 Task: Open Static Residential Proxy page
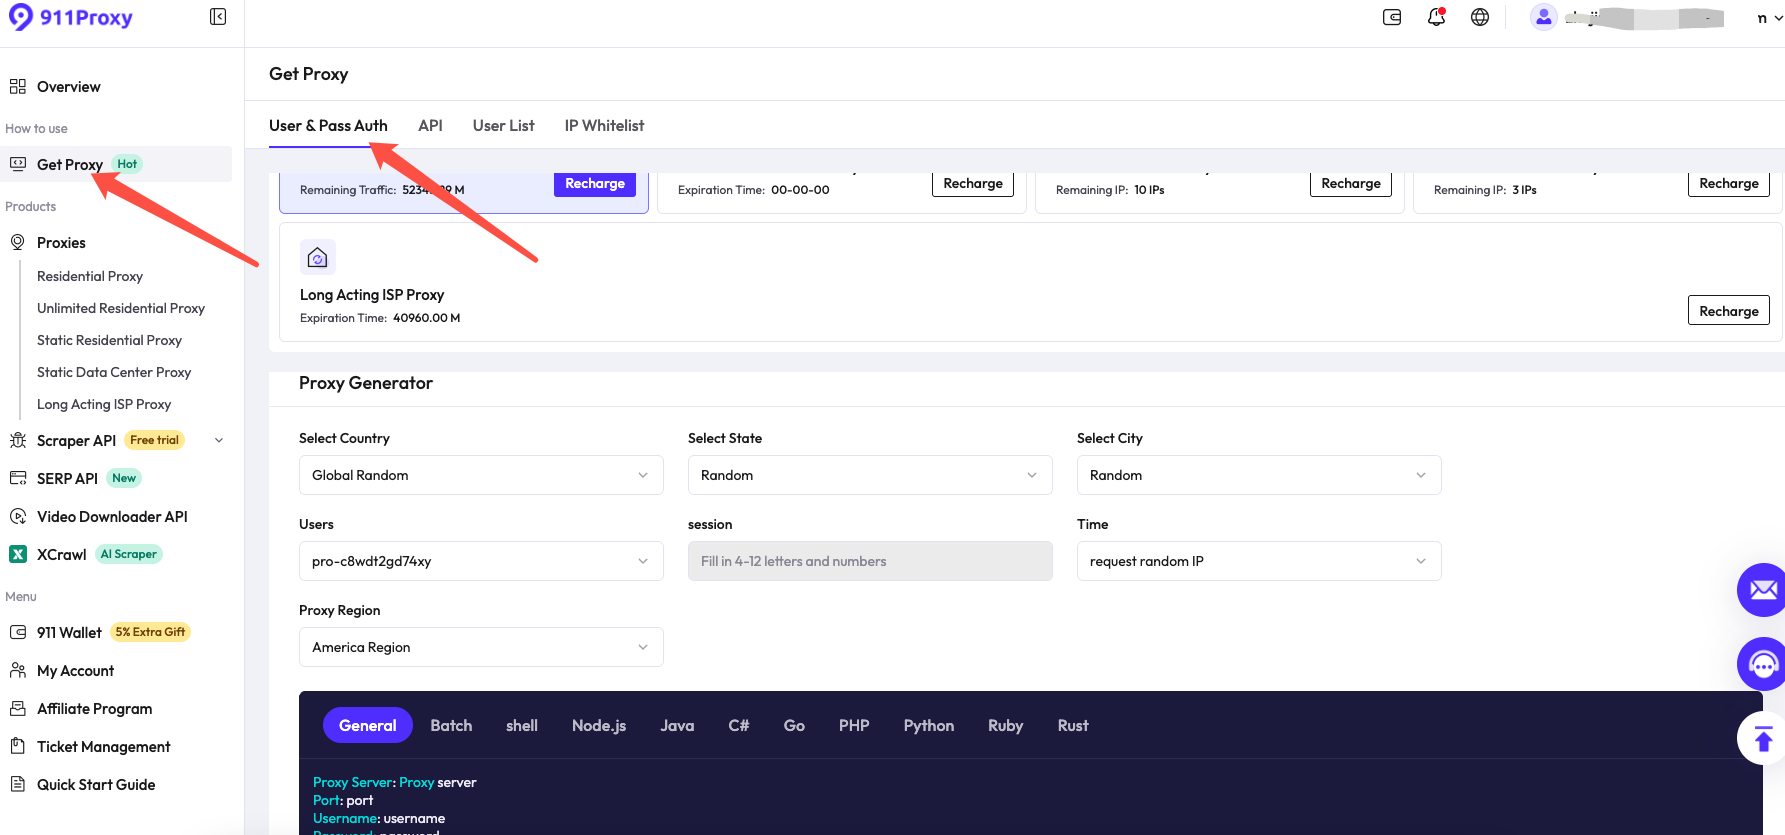click(x=109, y=340)
